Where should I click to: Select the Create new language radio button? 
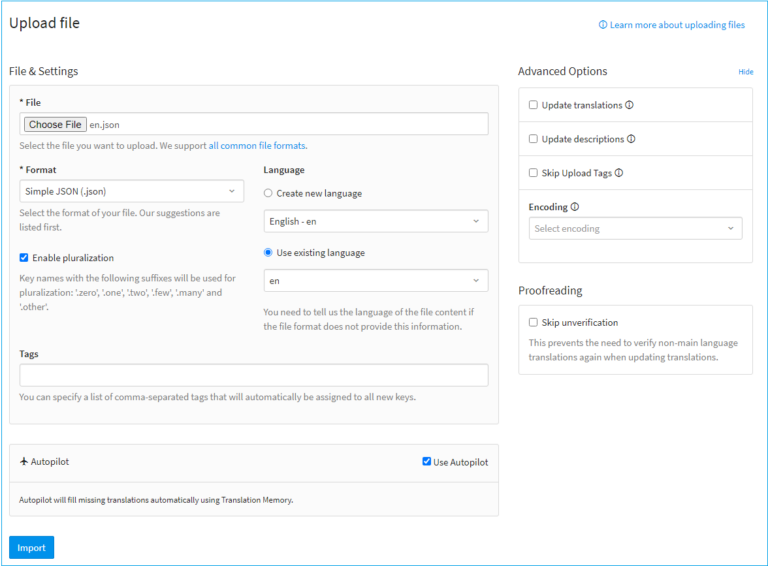[x=268, y=193]
